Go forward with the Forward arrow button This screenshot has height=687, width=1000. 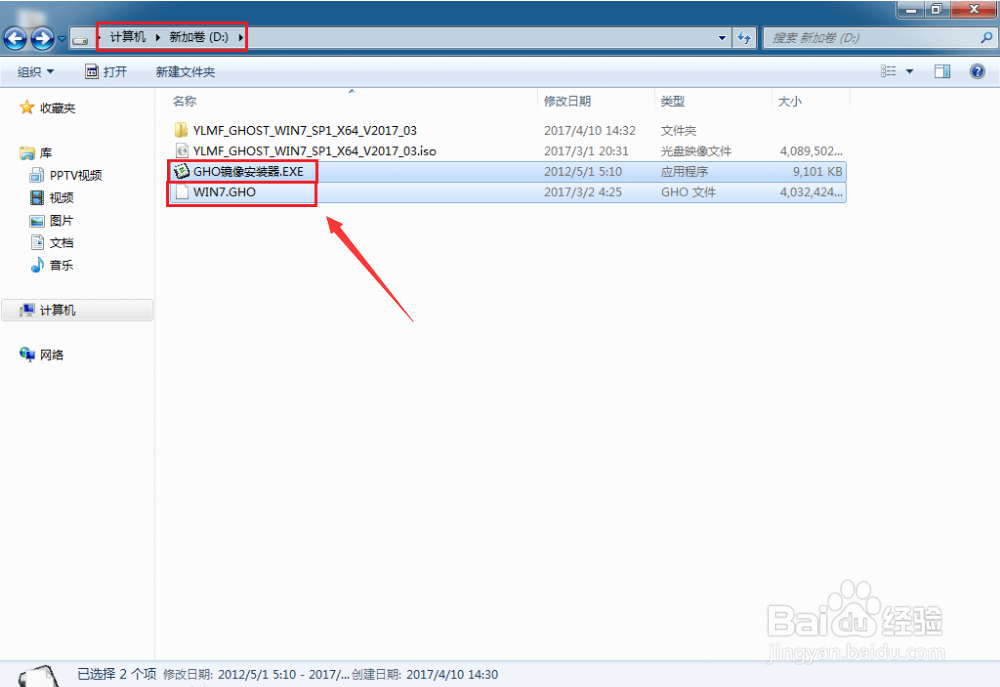pyautogui.click(x=43, y=38)
